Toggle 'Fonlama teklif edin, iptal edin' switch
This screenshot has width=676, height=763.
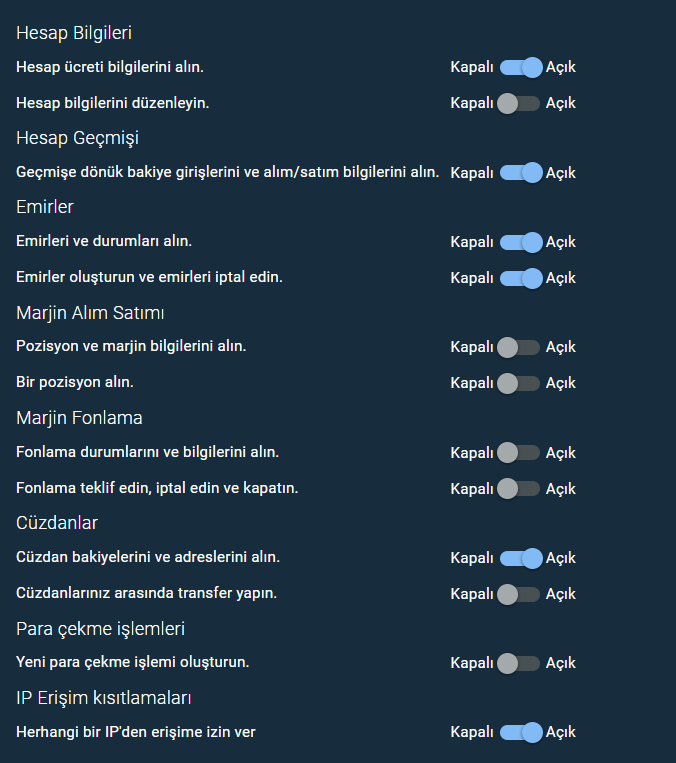click(520, 489)
